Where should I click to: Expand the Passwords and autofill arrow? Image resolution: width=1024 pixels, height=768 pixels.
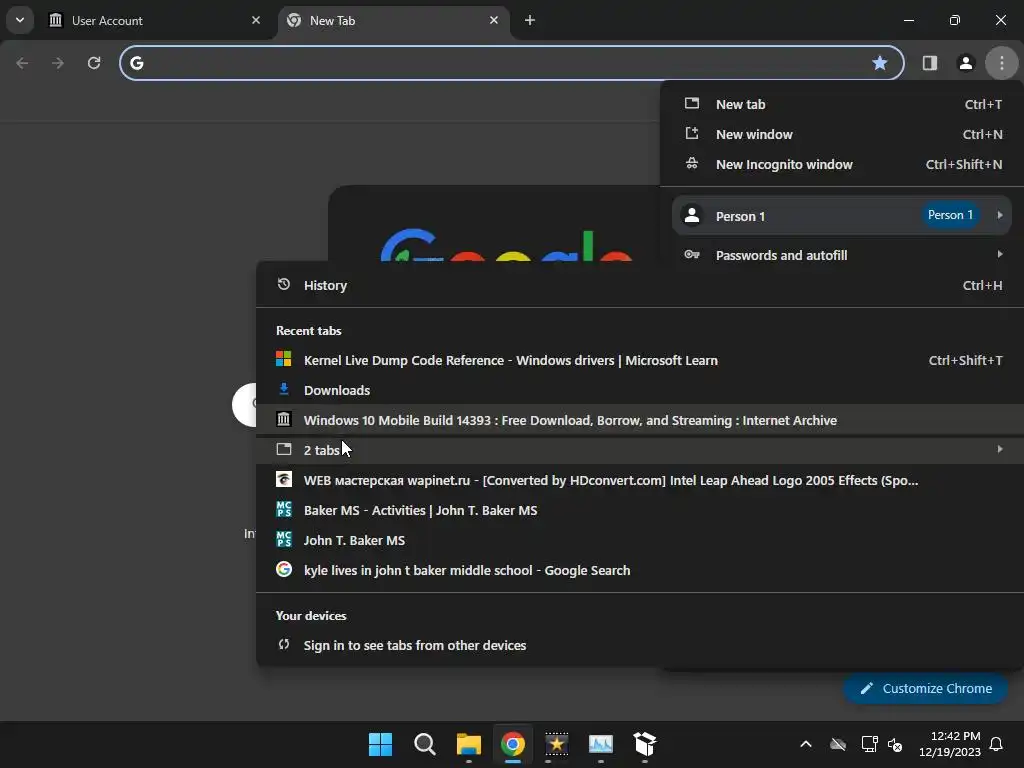pos(1000,254)
